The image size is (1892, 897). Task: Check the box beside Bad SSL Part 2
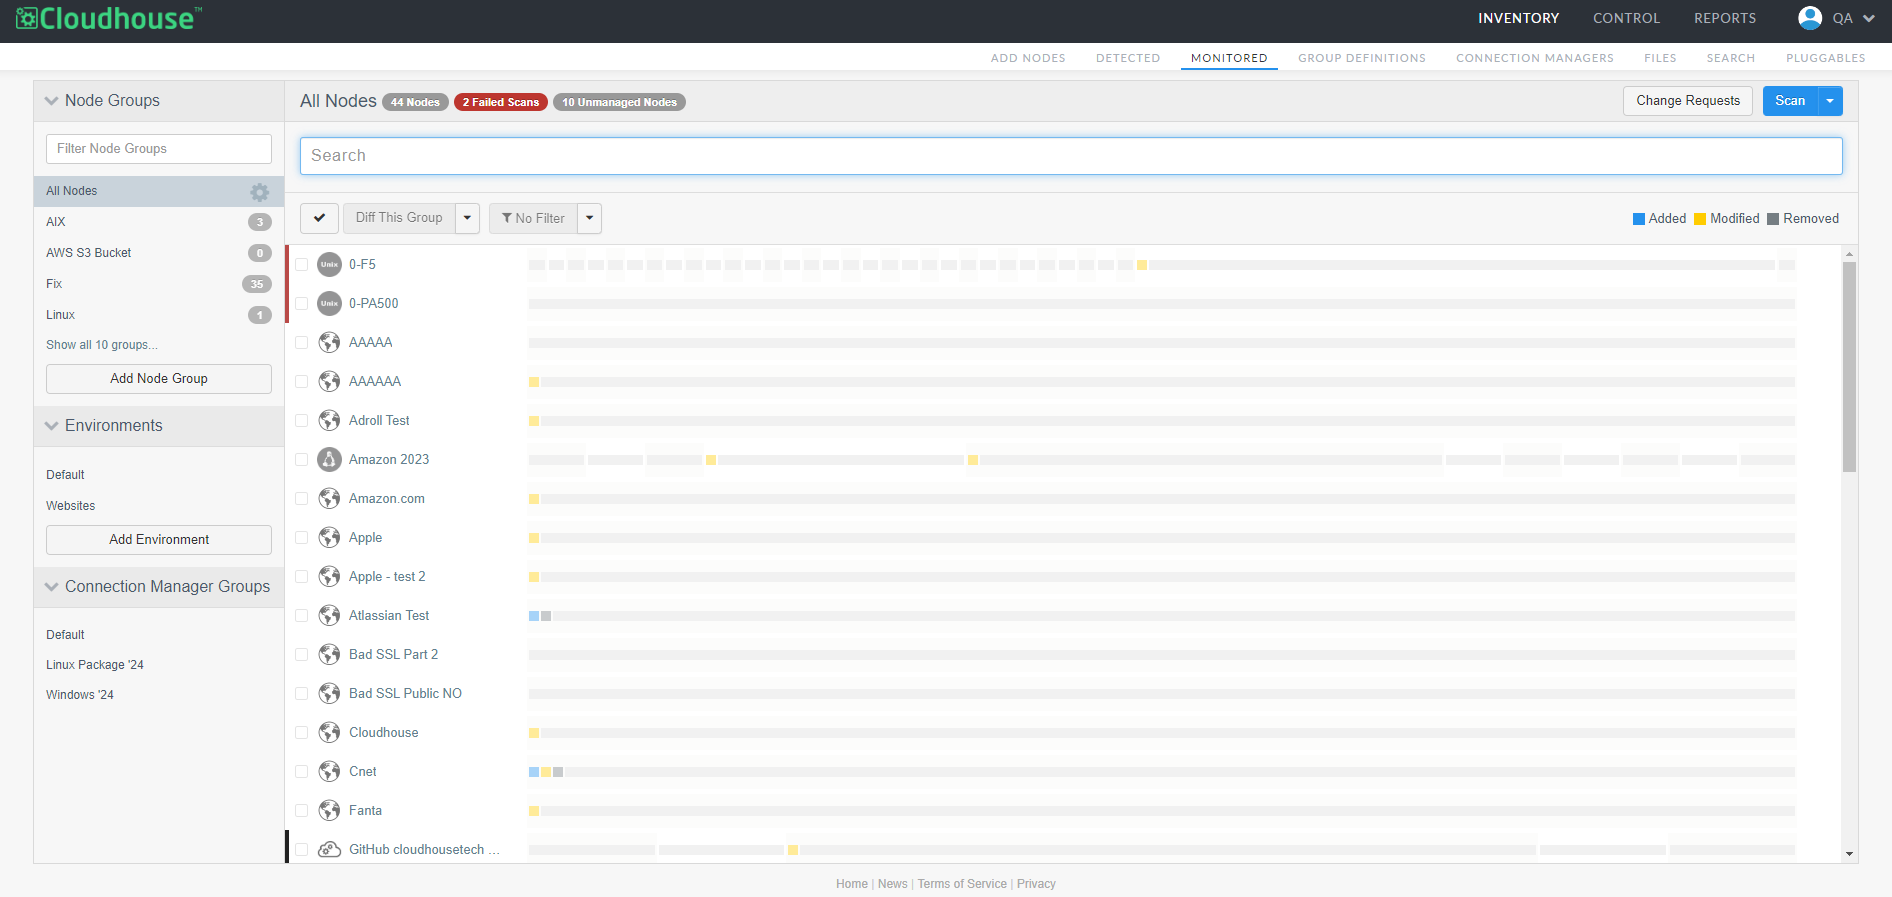[301, 655]
